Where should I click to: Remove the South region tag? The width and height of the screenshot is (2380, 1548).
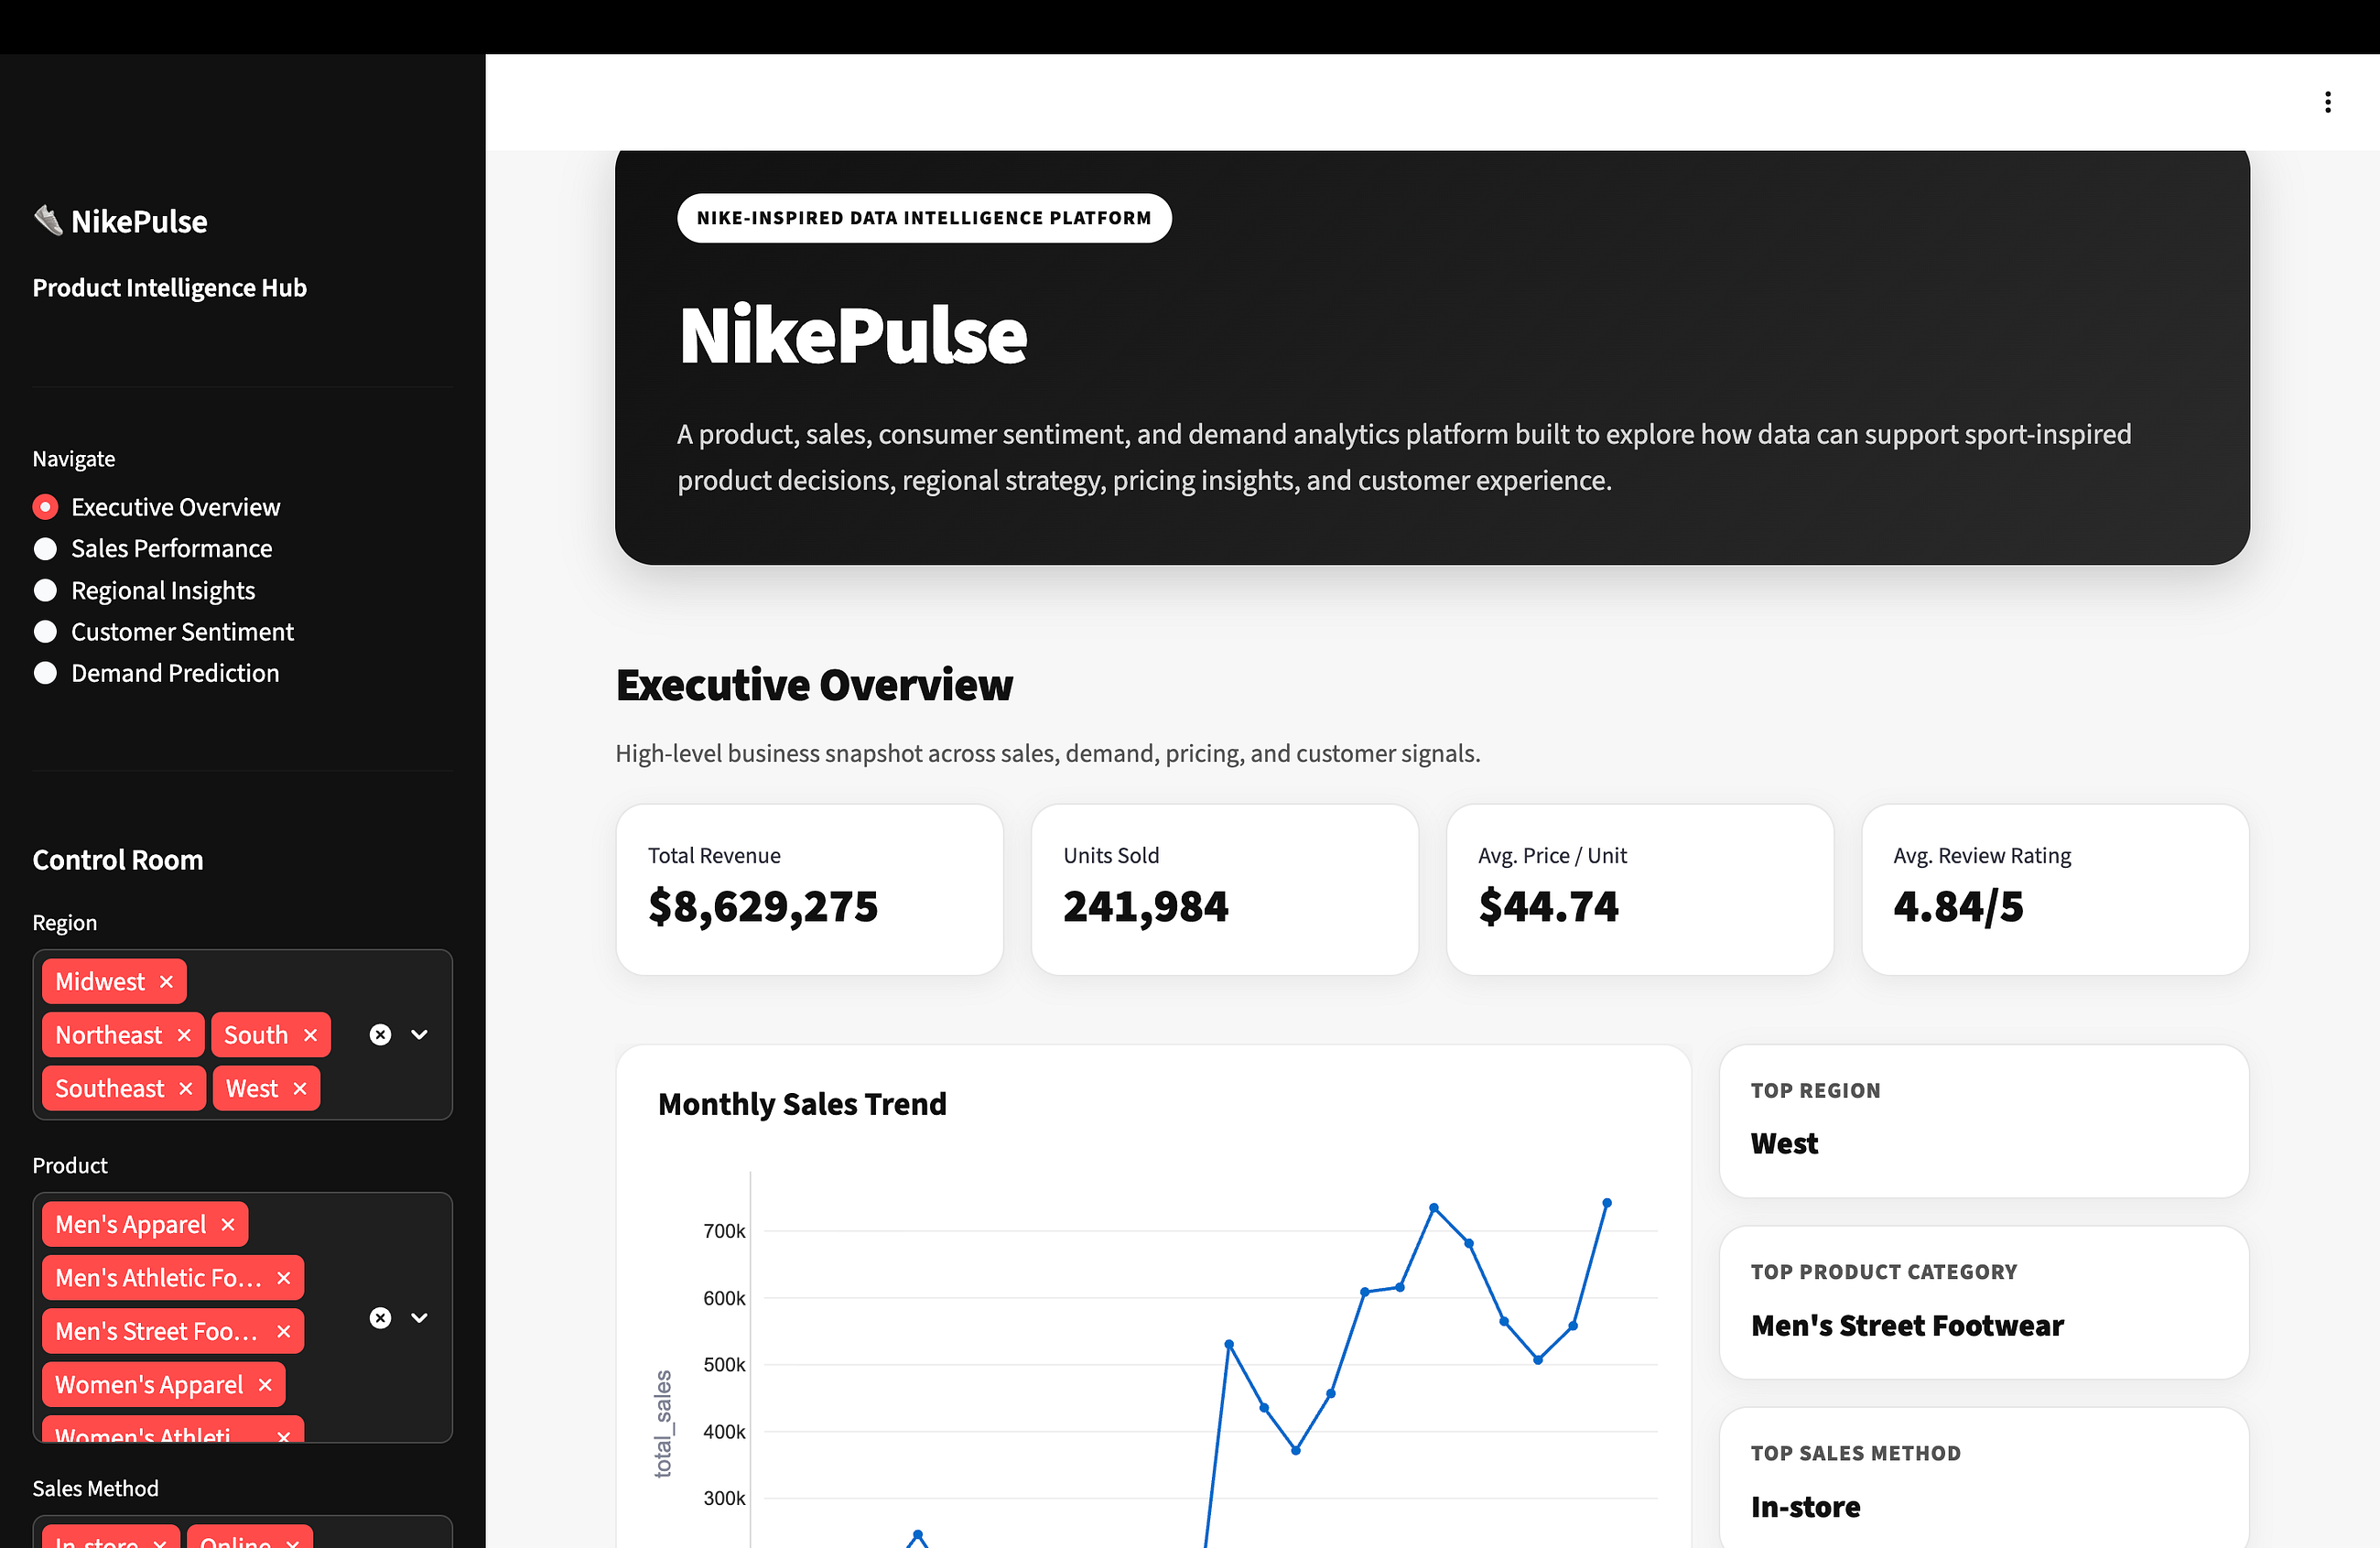310,1035
